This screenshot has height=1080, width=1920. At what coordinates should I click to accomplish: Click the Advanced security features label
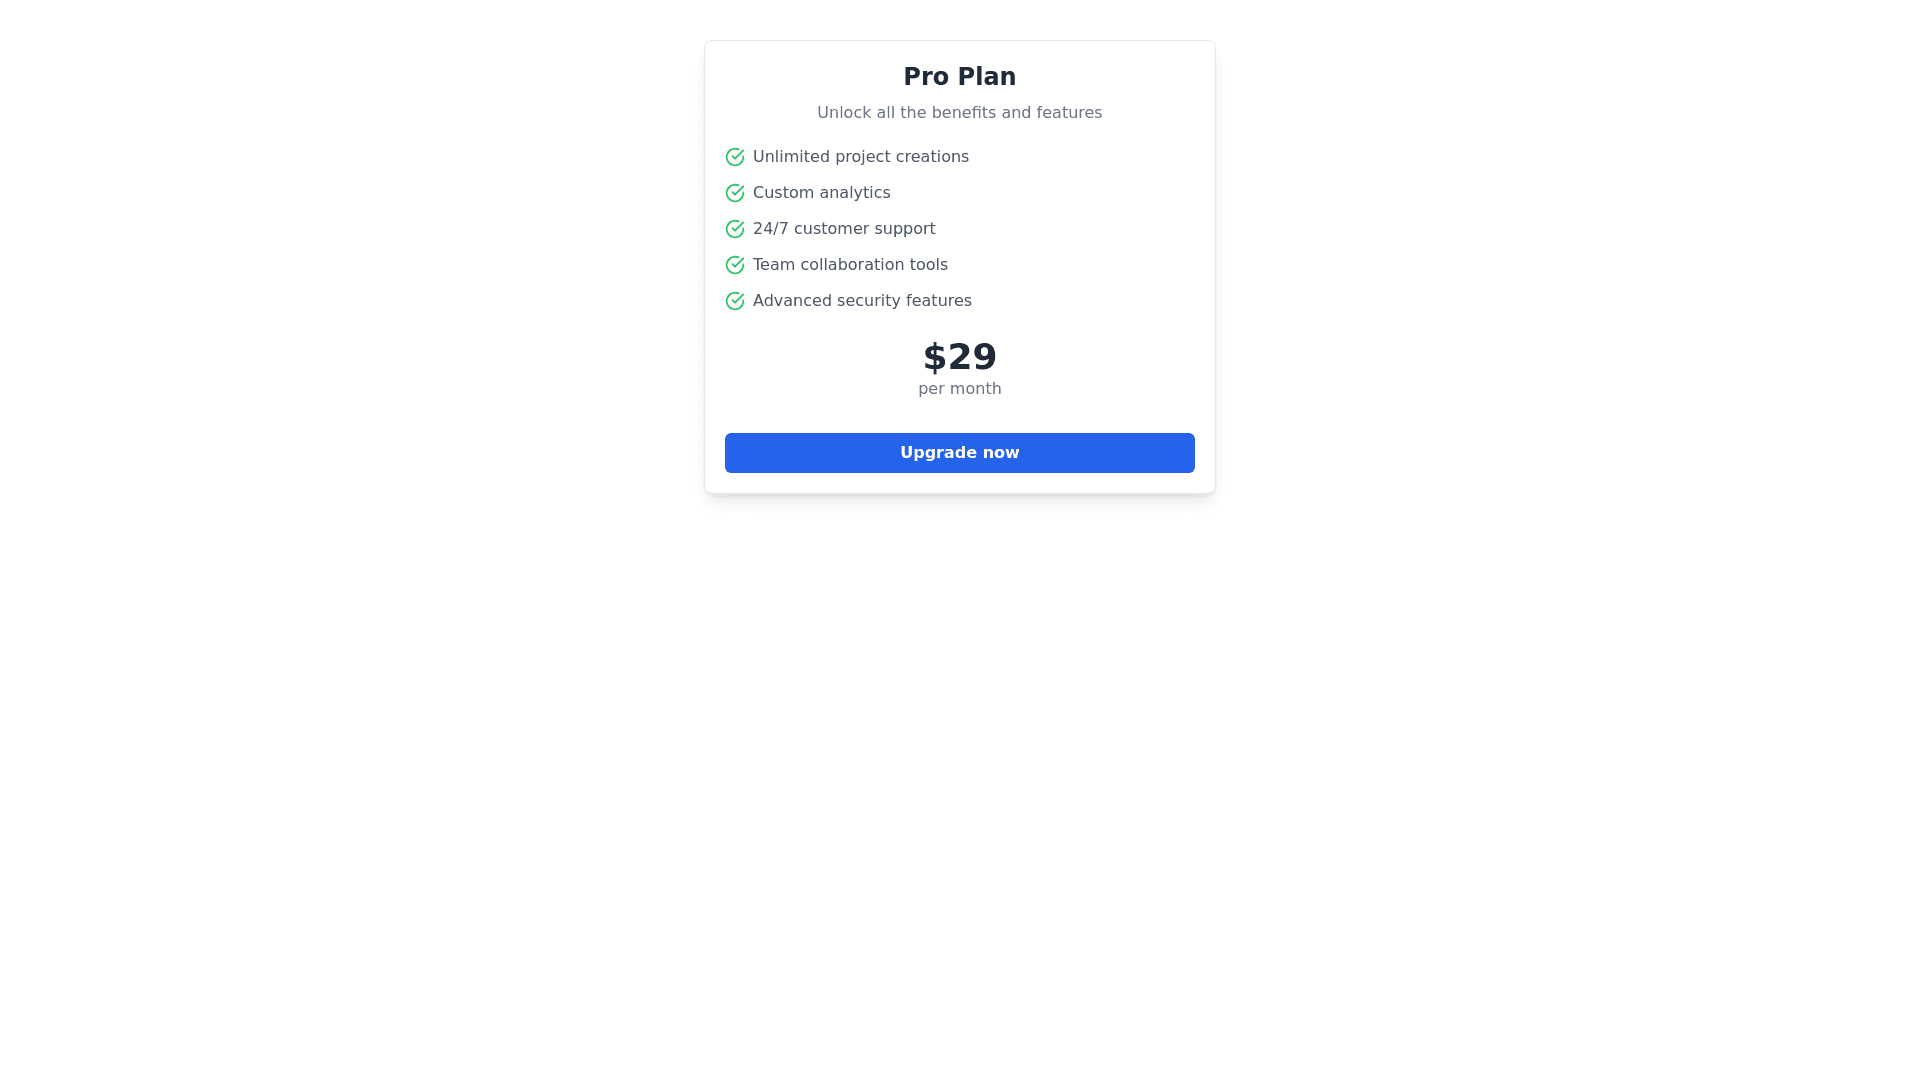(x=861, y=301)
